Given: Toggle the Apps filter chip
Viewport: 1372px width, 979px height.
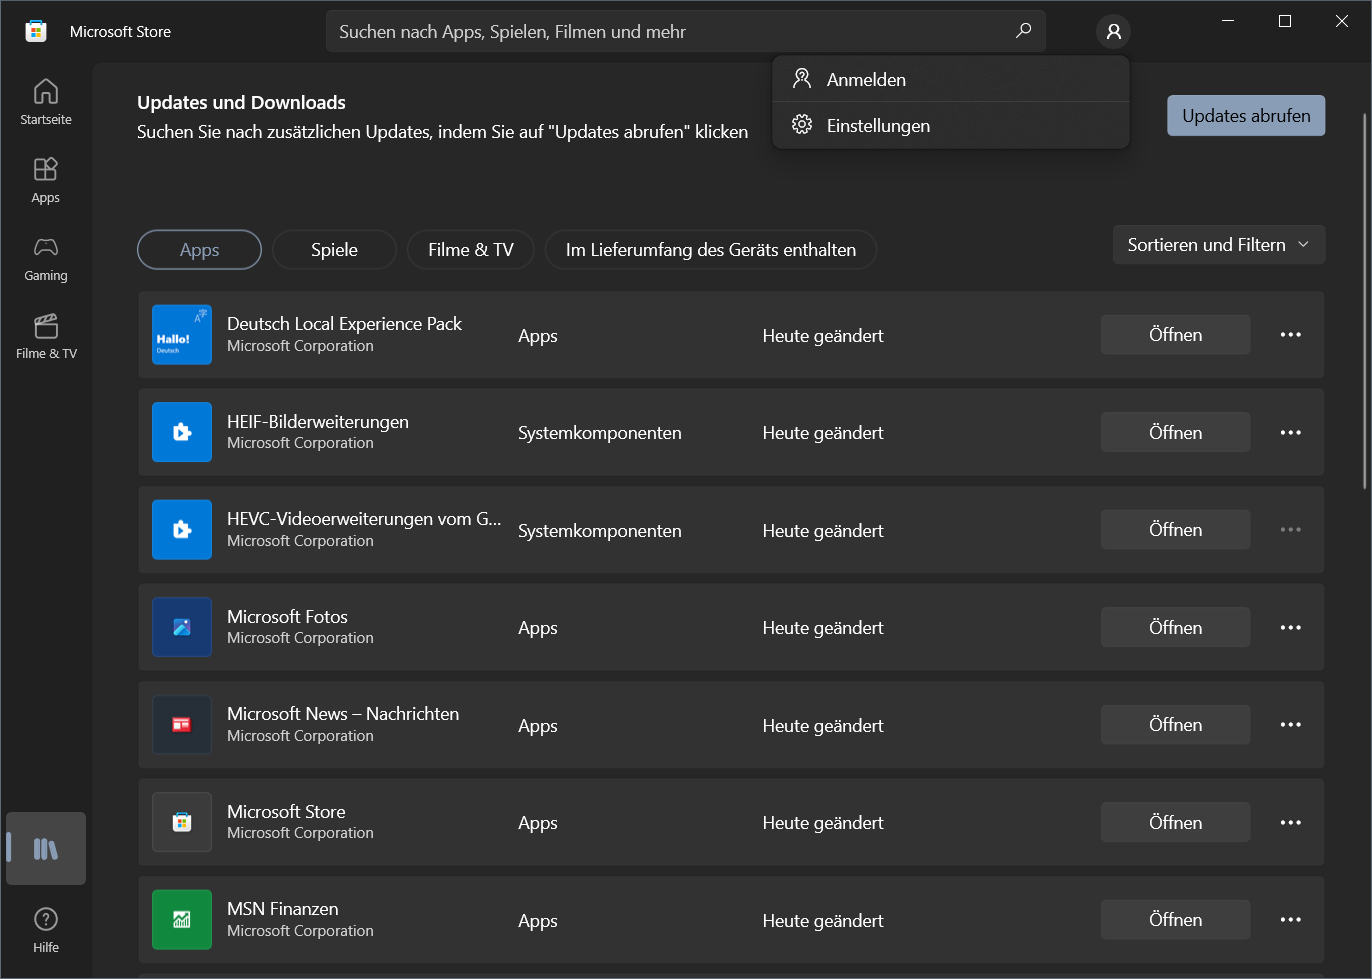Looking at the screenshot, I should [199, 250].
